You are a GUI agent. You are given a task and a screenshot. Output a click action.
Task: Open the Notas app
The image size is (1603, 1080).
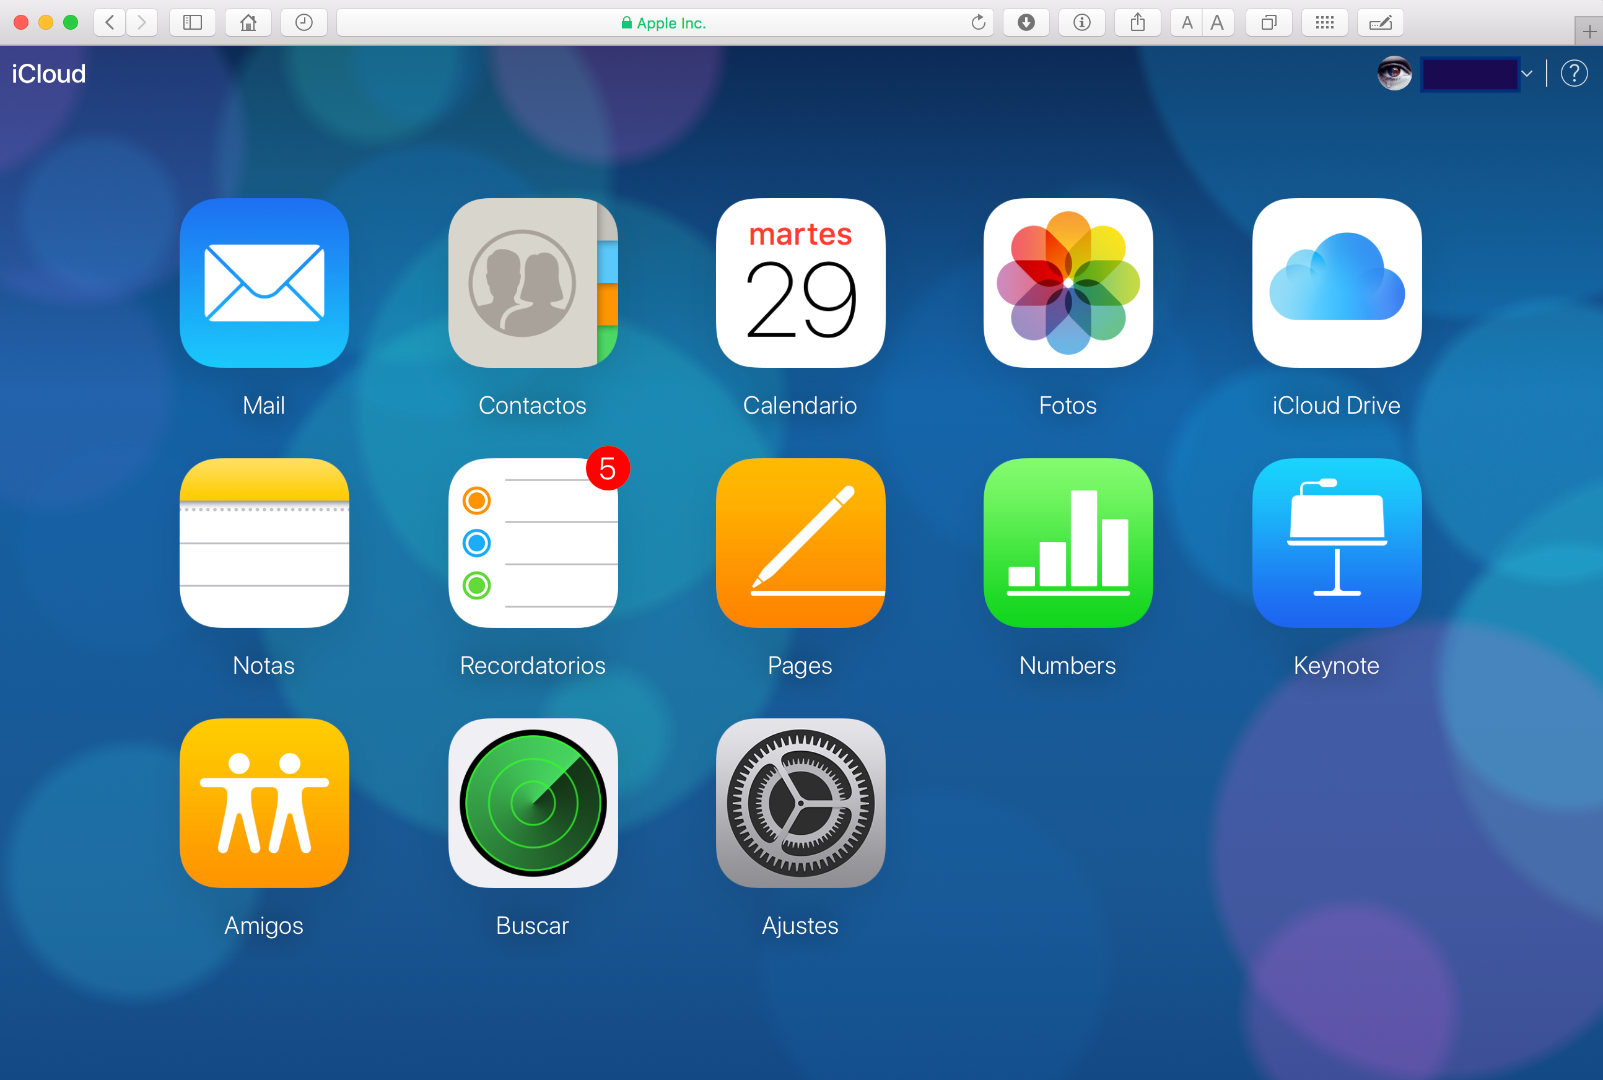264,543
